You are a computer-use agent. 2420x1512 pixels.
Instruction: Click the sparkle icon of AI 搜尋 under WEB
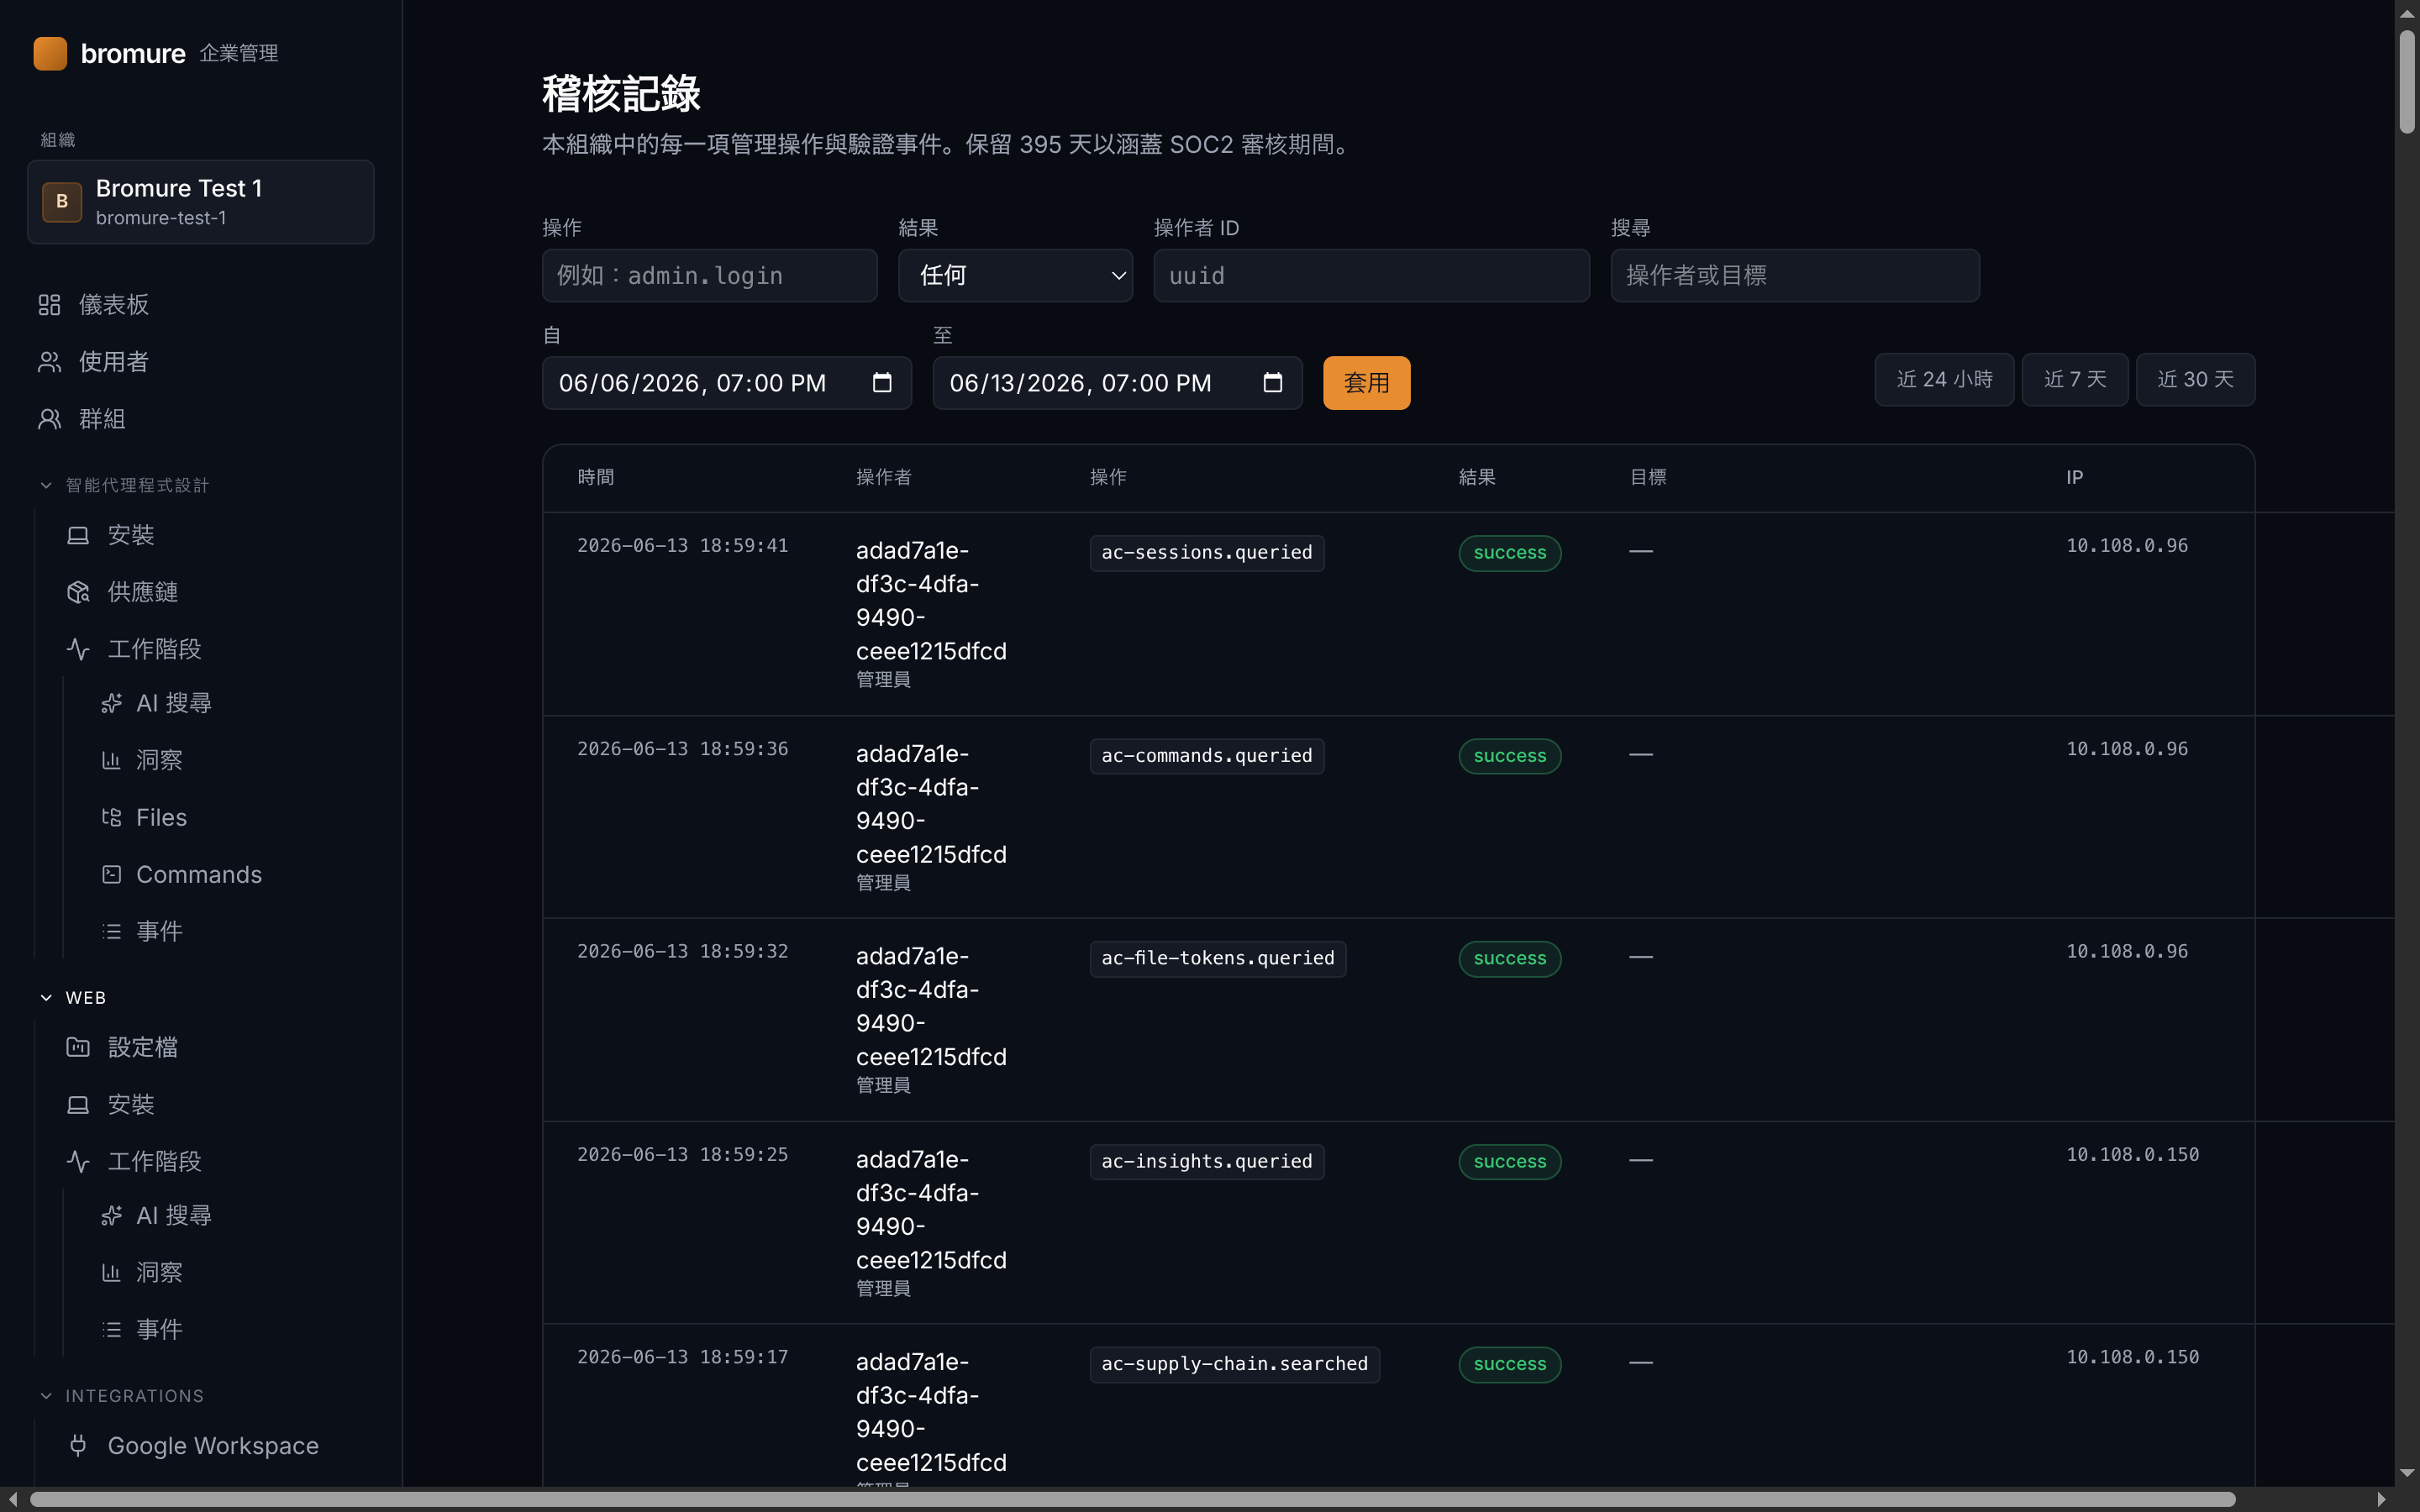tap(111, 1215)
